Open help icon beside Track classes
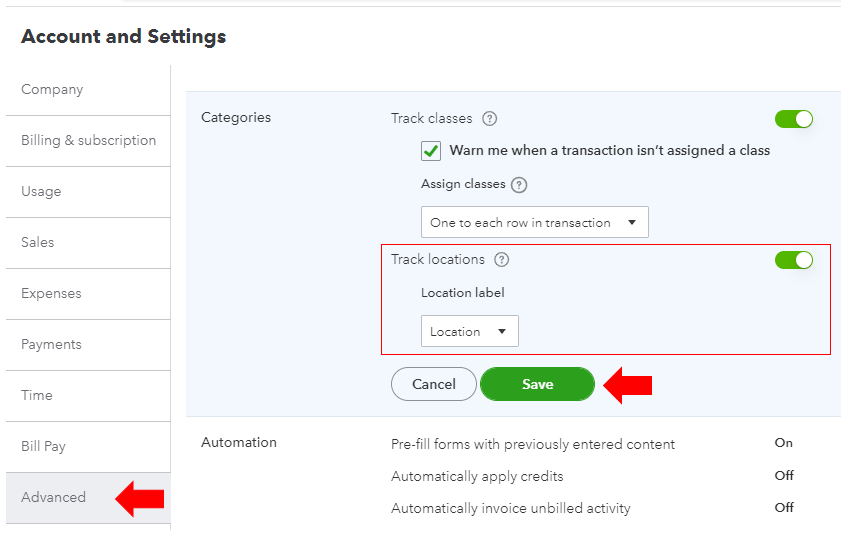The image size is (851, 540). [x=490, y=118]
